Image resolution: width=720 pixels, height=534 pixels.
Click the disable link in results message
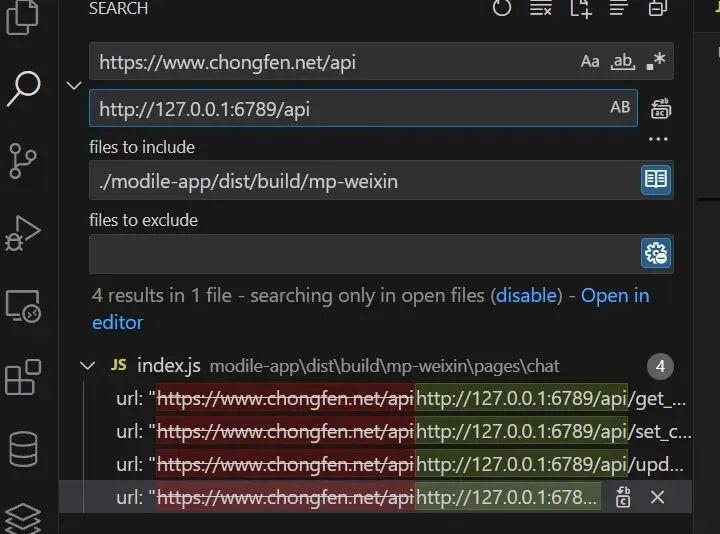pos(526,295)
